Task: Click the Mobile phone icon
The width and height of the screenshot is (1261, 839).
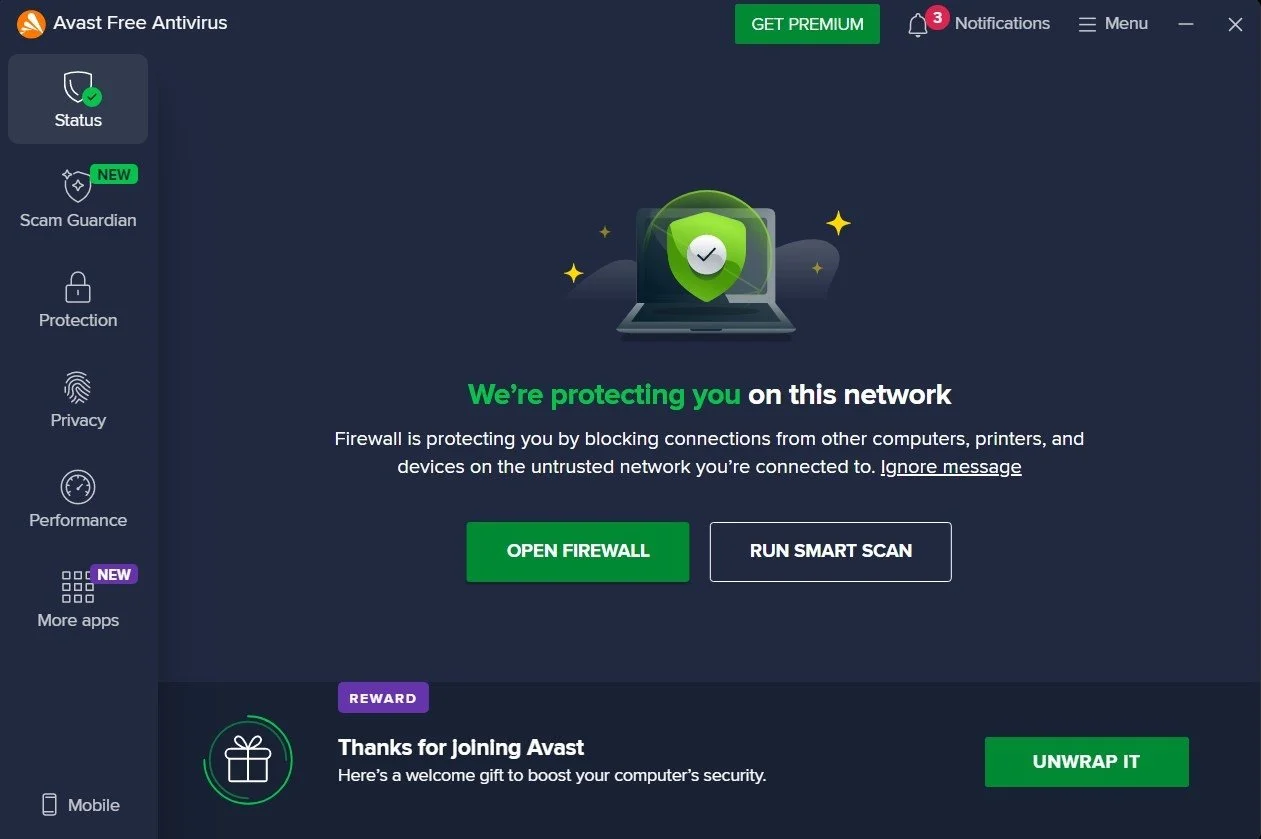Action: pyautogui.click(x=49, y=804)
